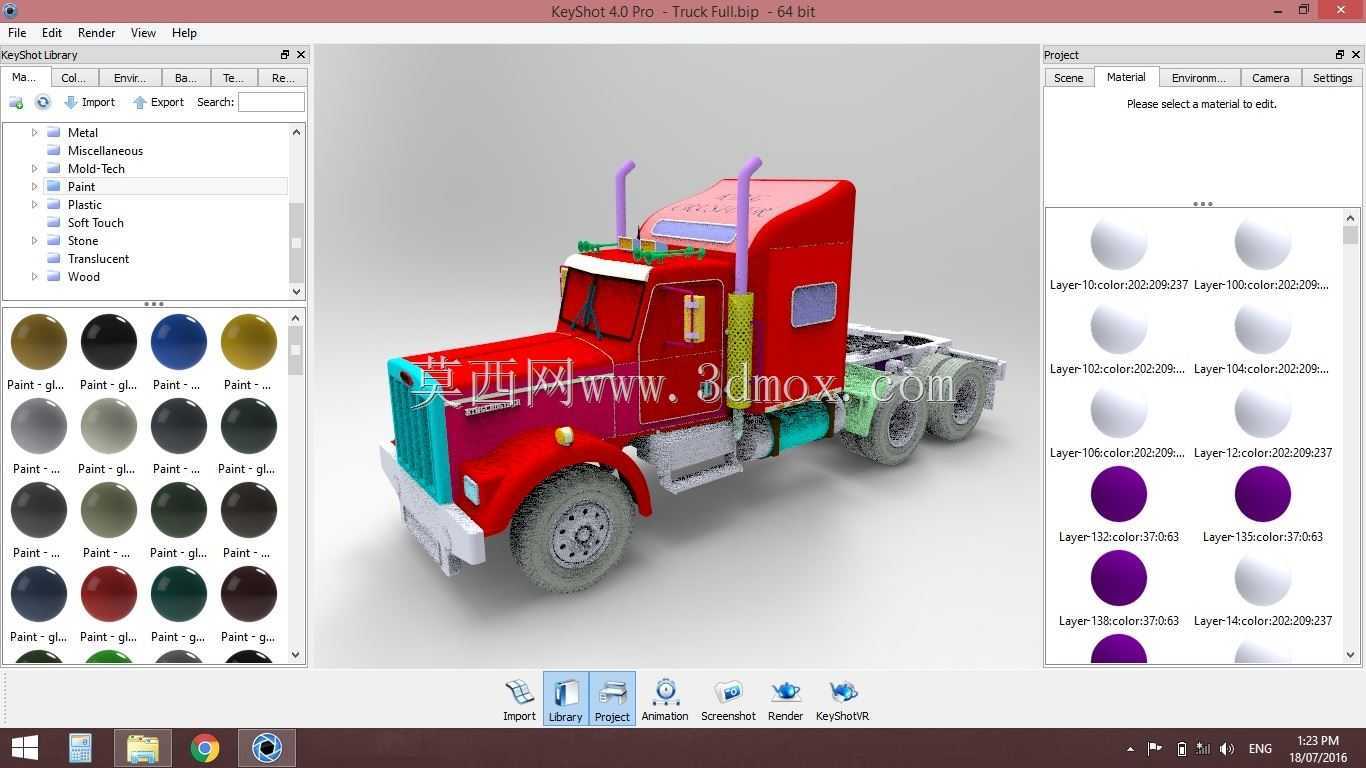
Task: Click the Import icon in bottom toolbar
Action: tap(519, 699)
